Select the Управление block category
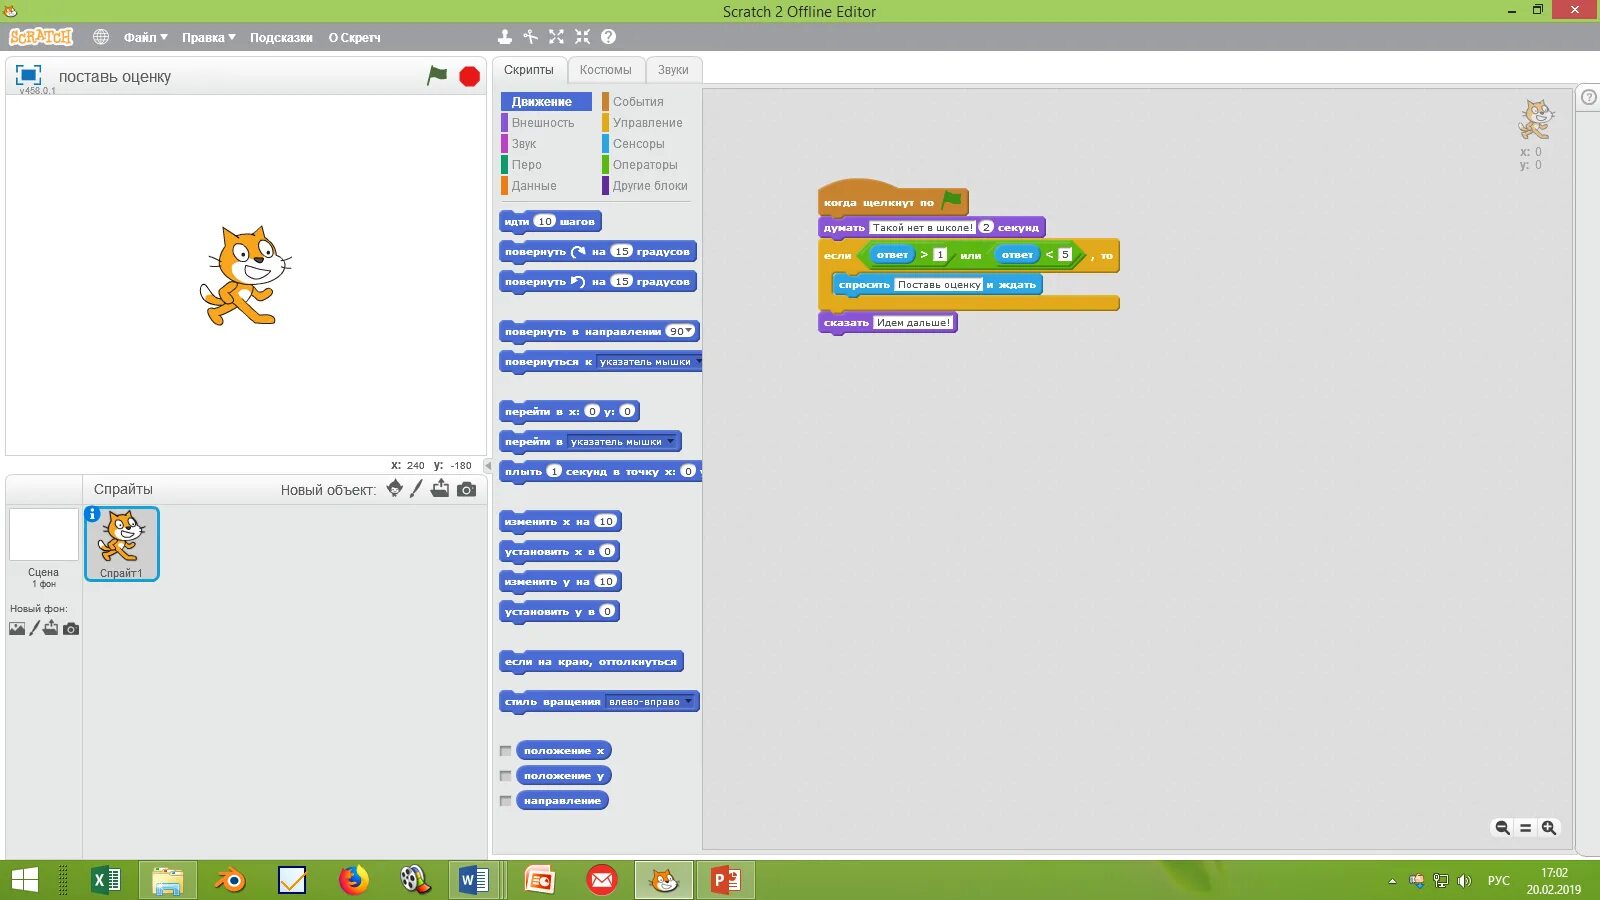The height and width of the screenshot is (900, 1600). [x=647, y=123]
